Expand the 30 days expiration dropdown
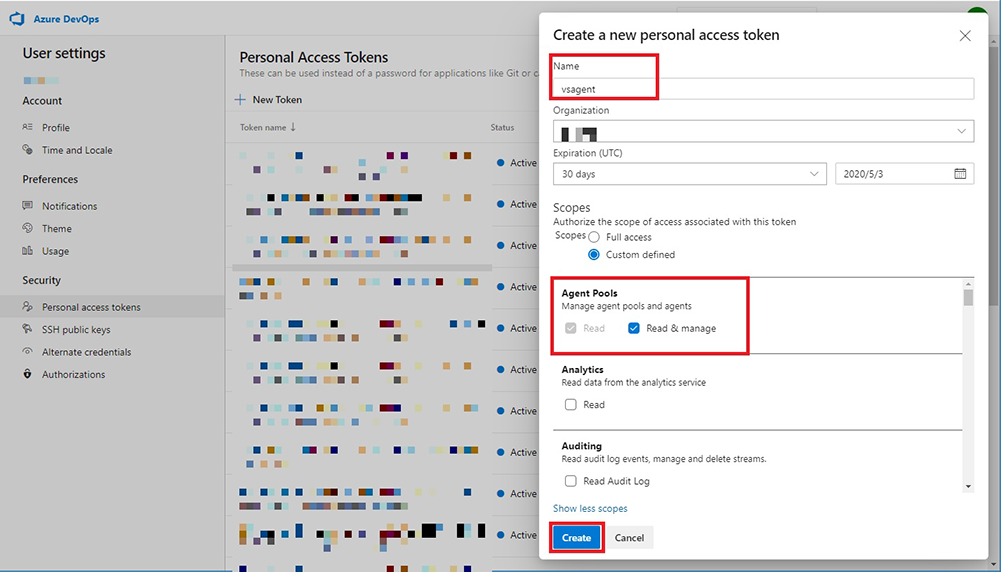This screenshot has height=572, width=1001. point(689,174)
